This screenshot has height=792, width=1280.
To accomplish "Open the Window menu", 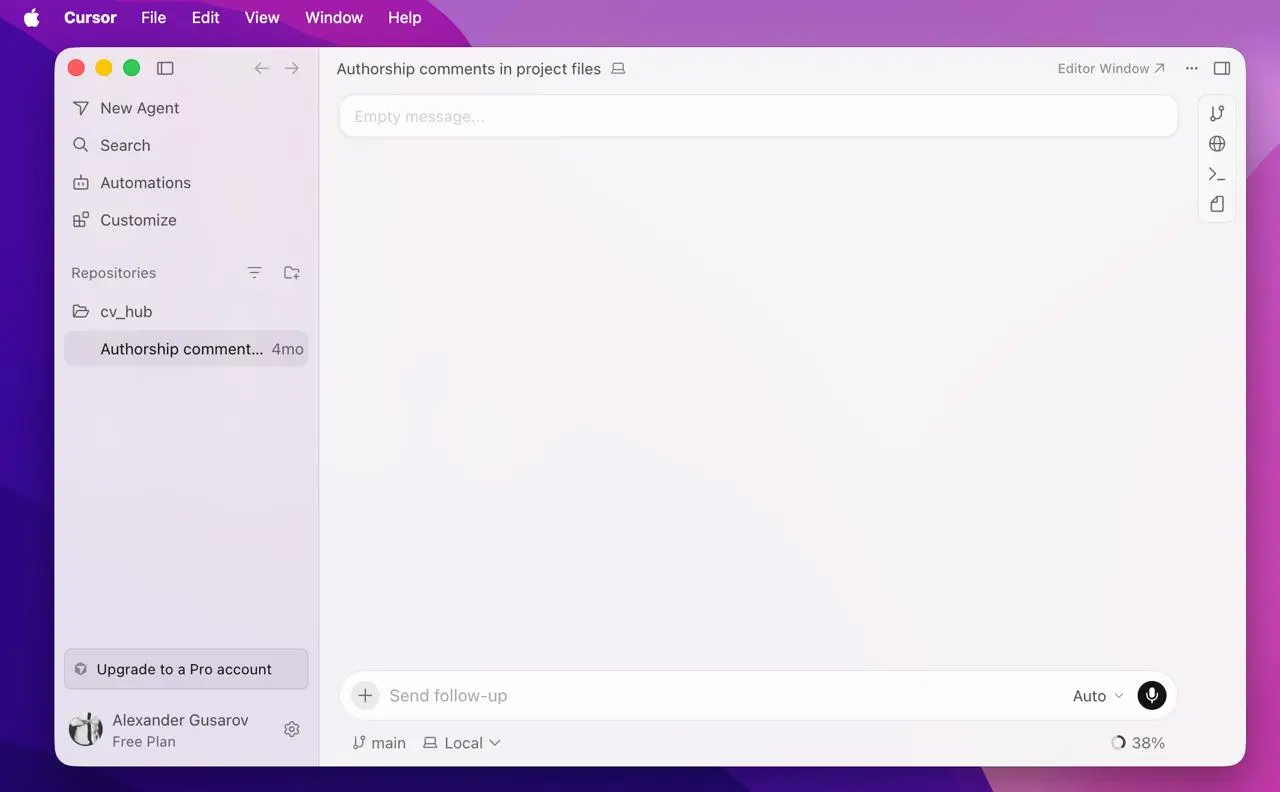I will pyautogui.click(x=334, y=18).
